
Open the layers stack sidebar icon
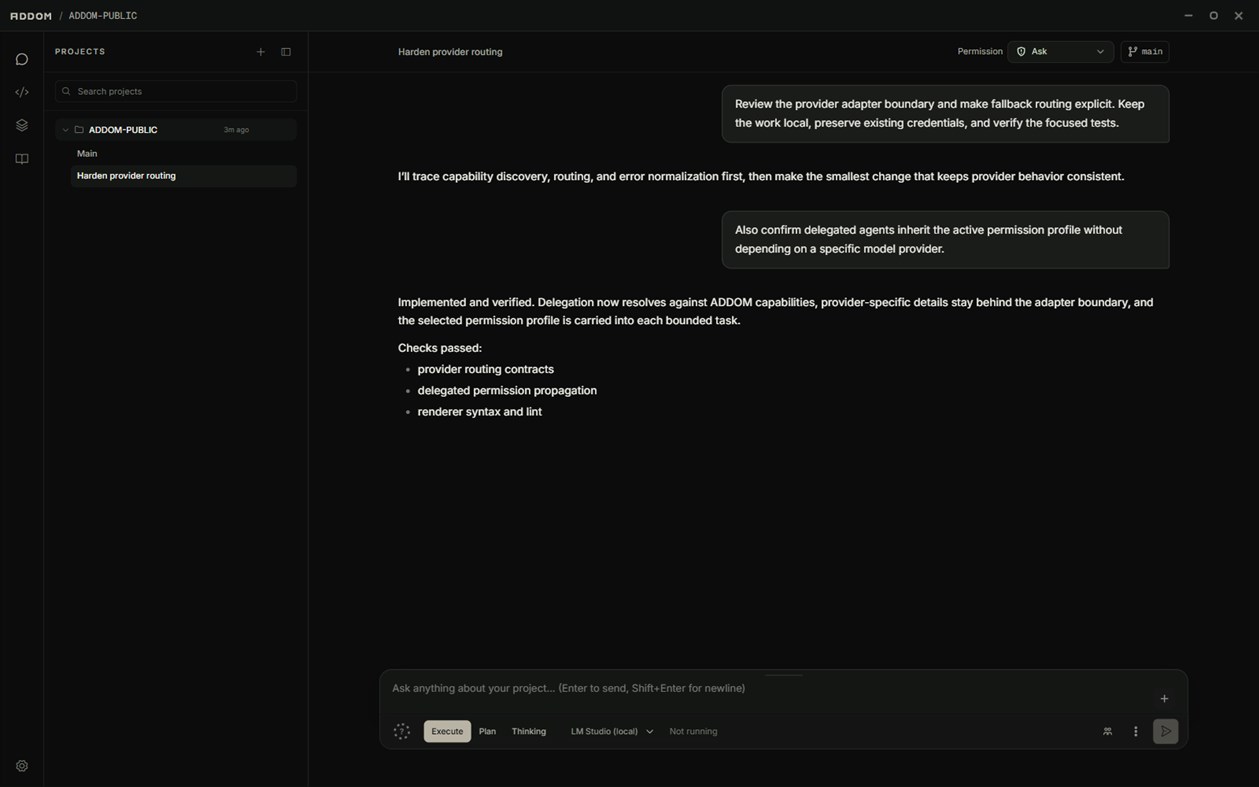(x=22, y=125)
